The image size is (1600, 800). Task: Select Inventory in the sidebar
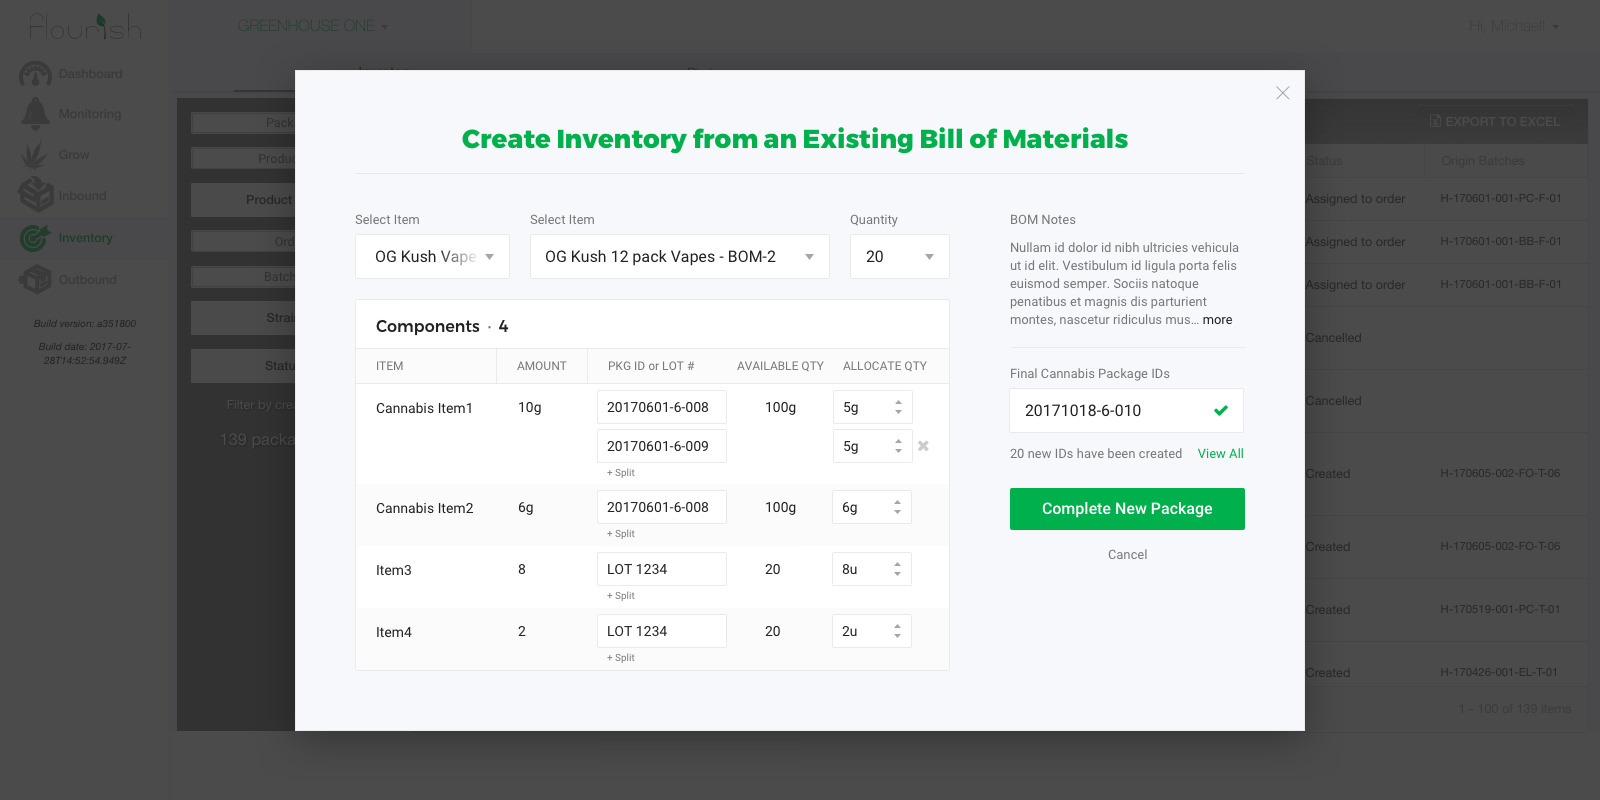click(85, 238)
